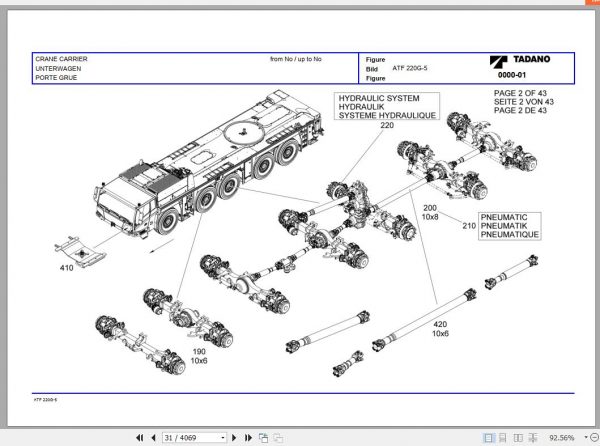The height and width of the screenshot is (446, 600).
Task: Select facing pages view mode
Action: pos(518,438)
